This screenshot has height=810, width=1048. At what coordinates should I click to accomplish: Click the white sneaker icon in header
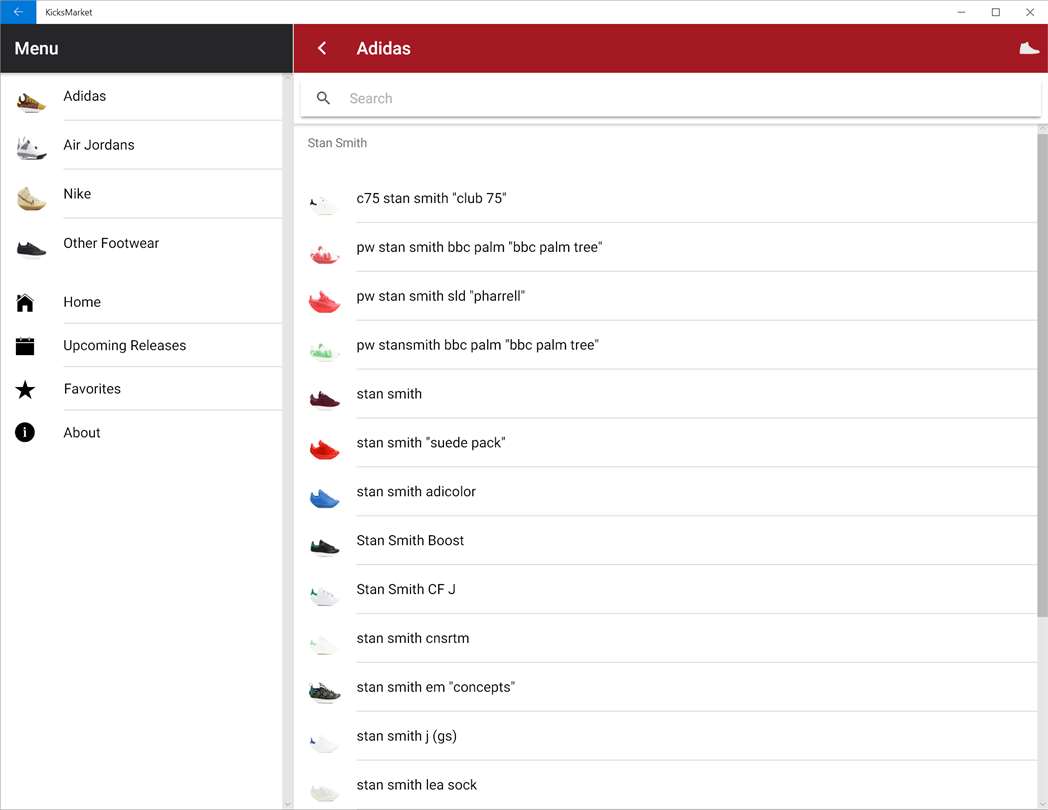pos(1028,48)
